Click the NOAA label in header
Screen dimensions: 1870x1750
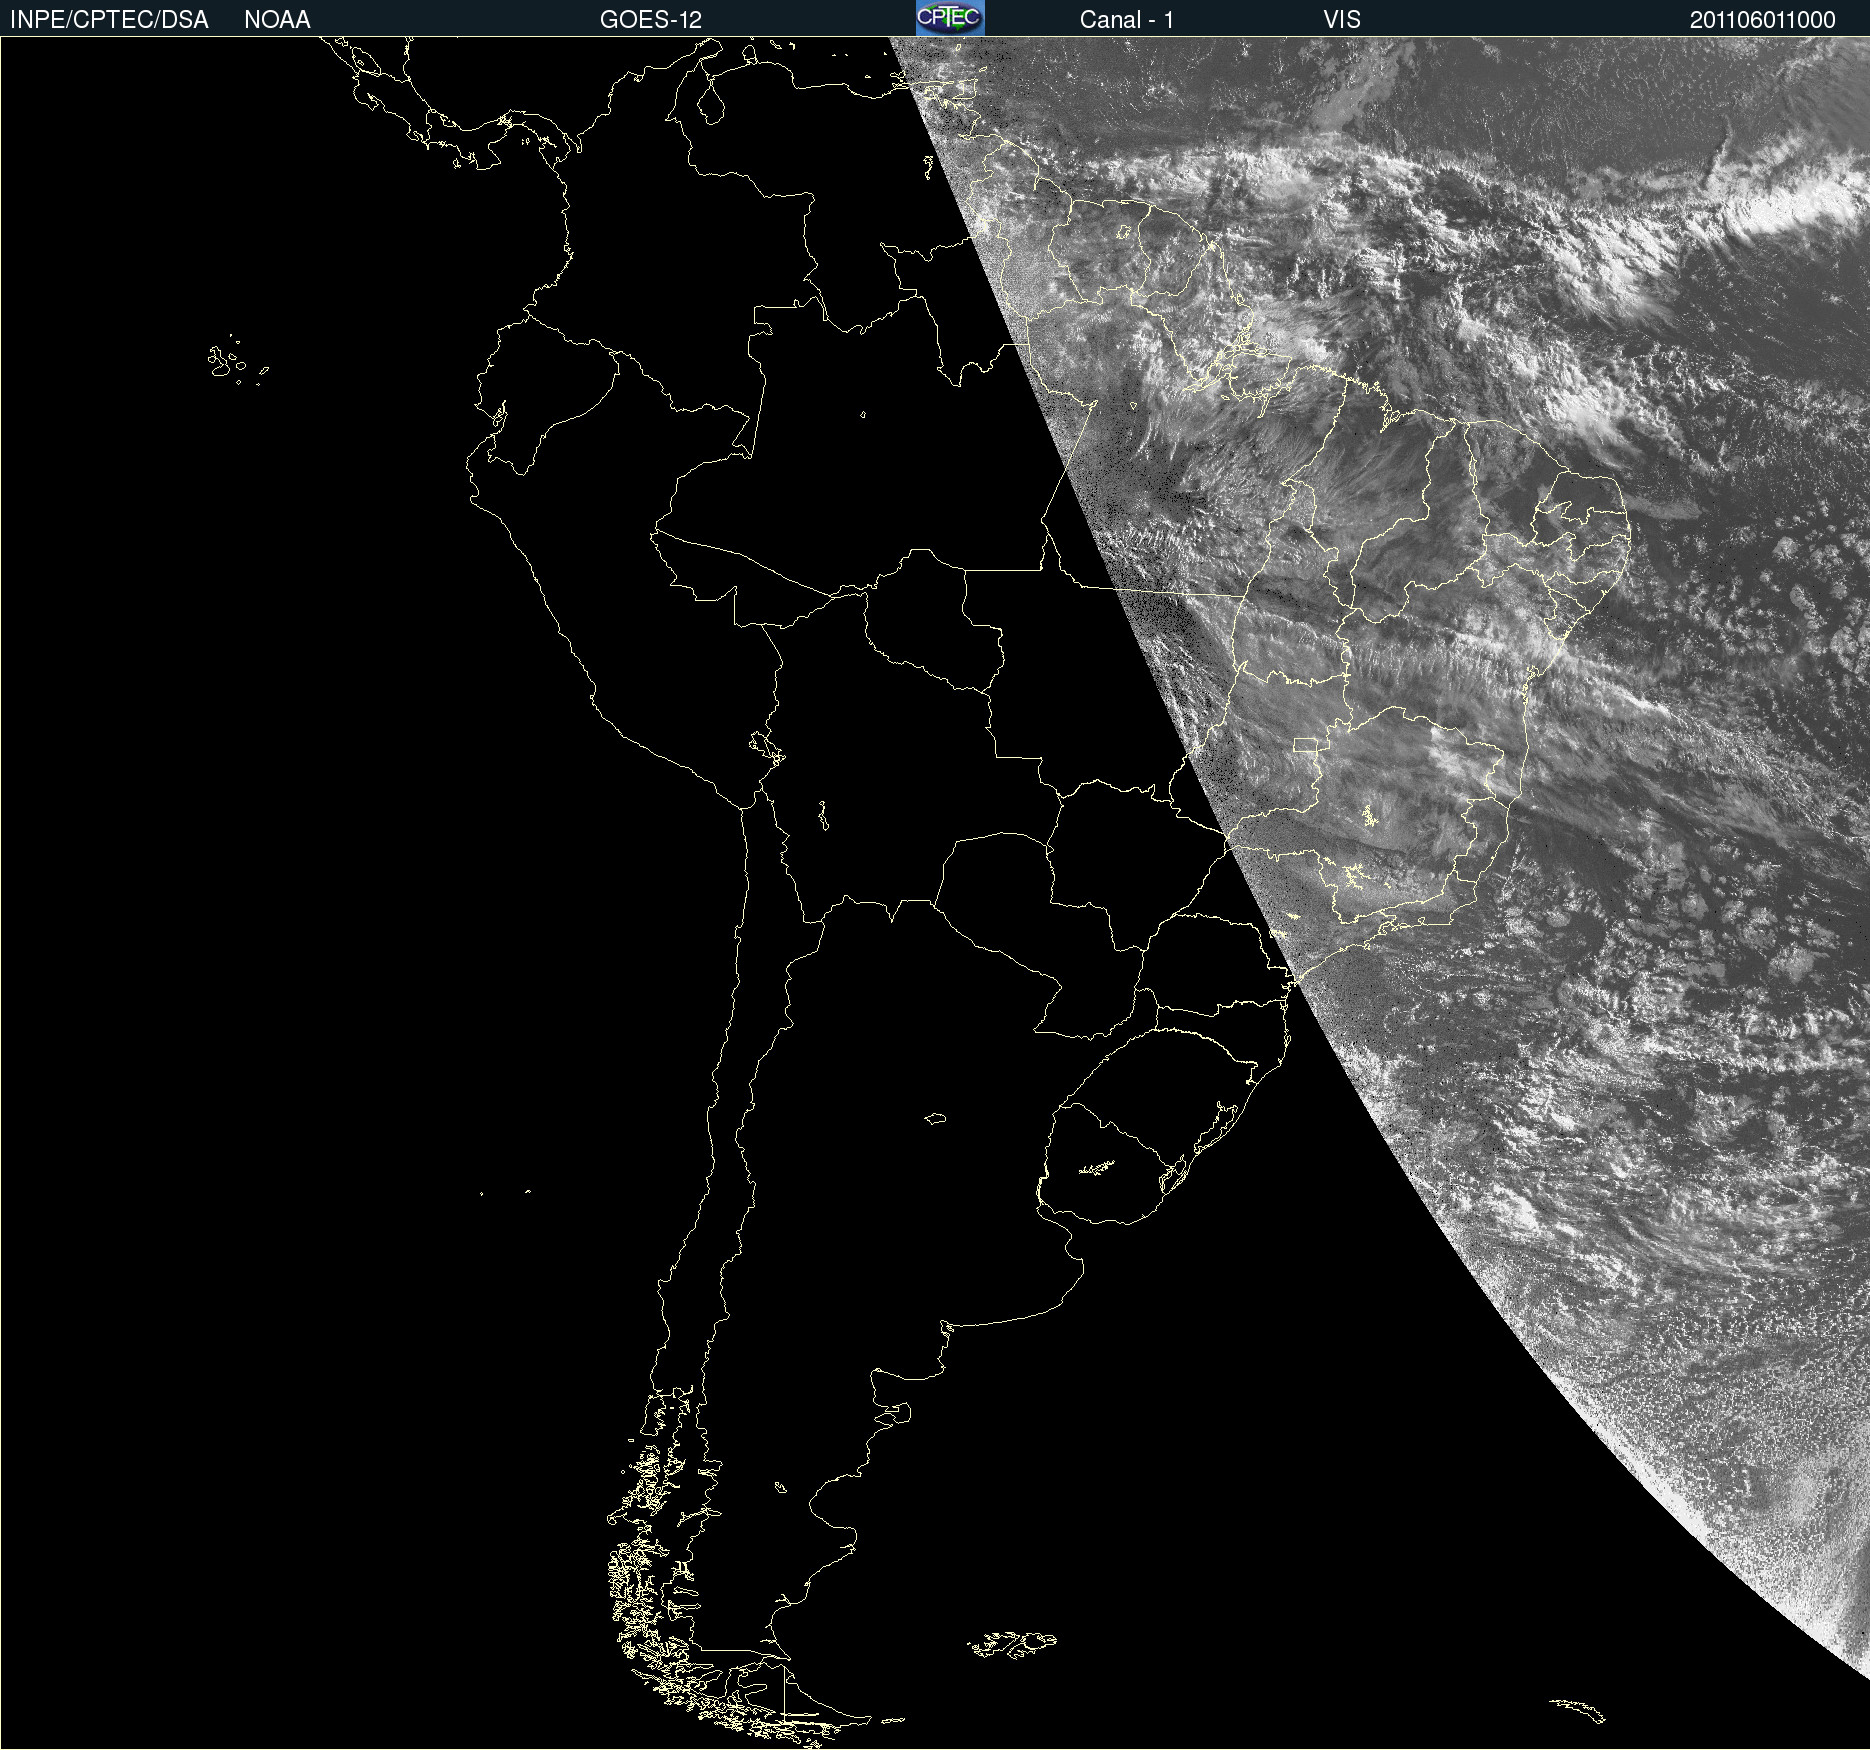(x=277, y=20)
